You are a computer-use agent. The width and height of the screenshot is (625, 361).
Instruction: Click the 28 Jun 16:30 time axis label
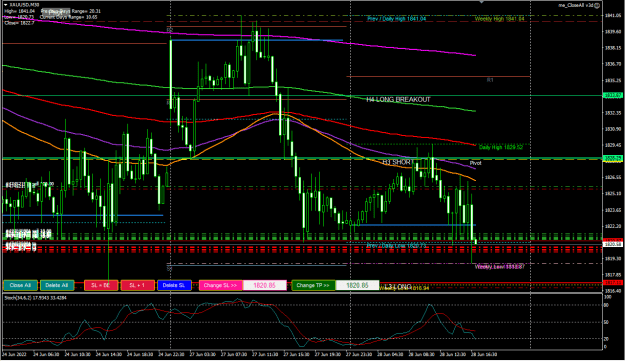pos(484,354)
